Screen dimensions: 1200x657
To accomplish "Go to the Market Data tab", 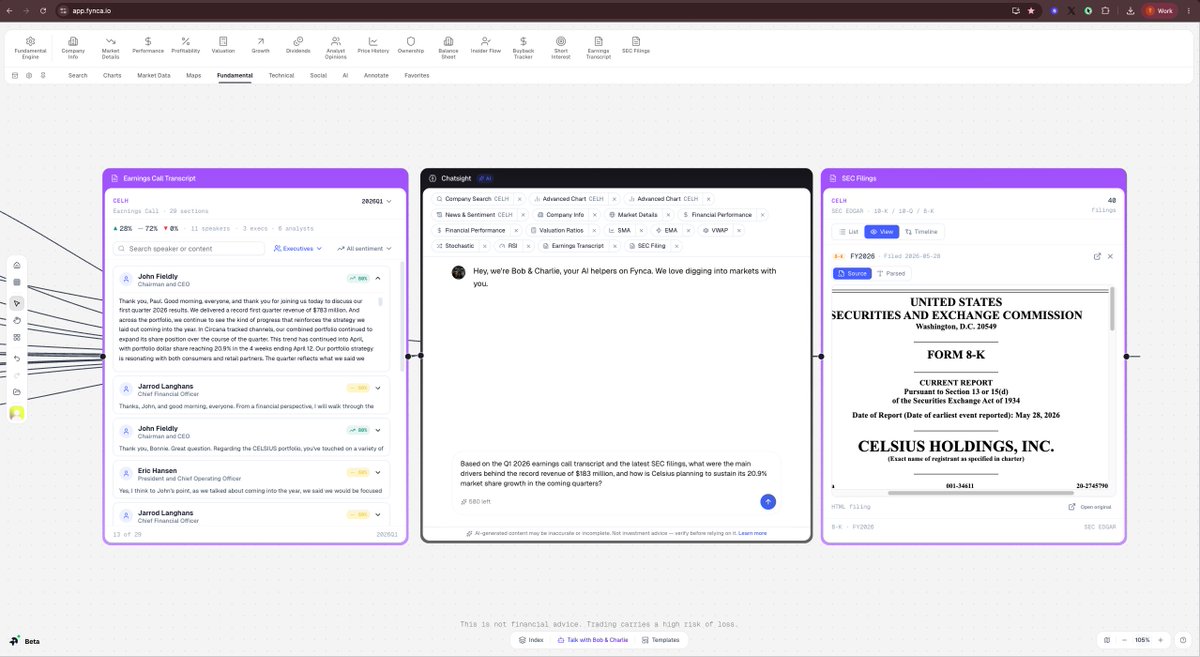I will [154, 75].
